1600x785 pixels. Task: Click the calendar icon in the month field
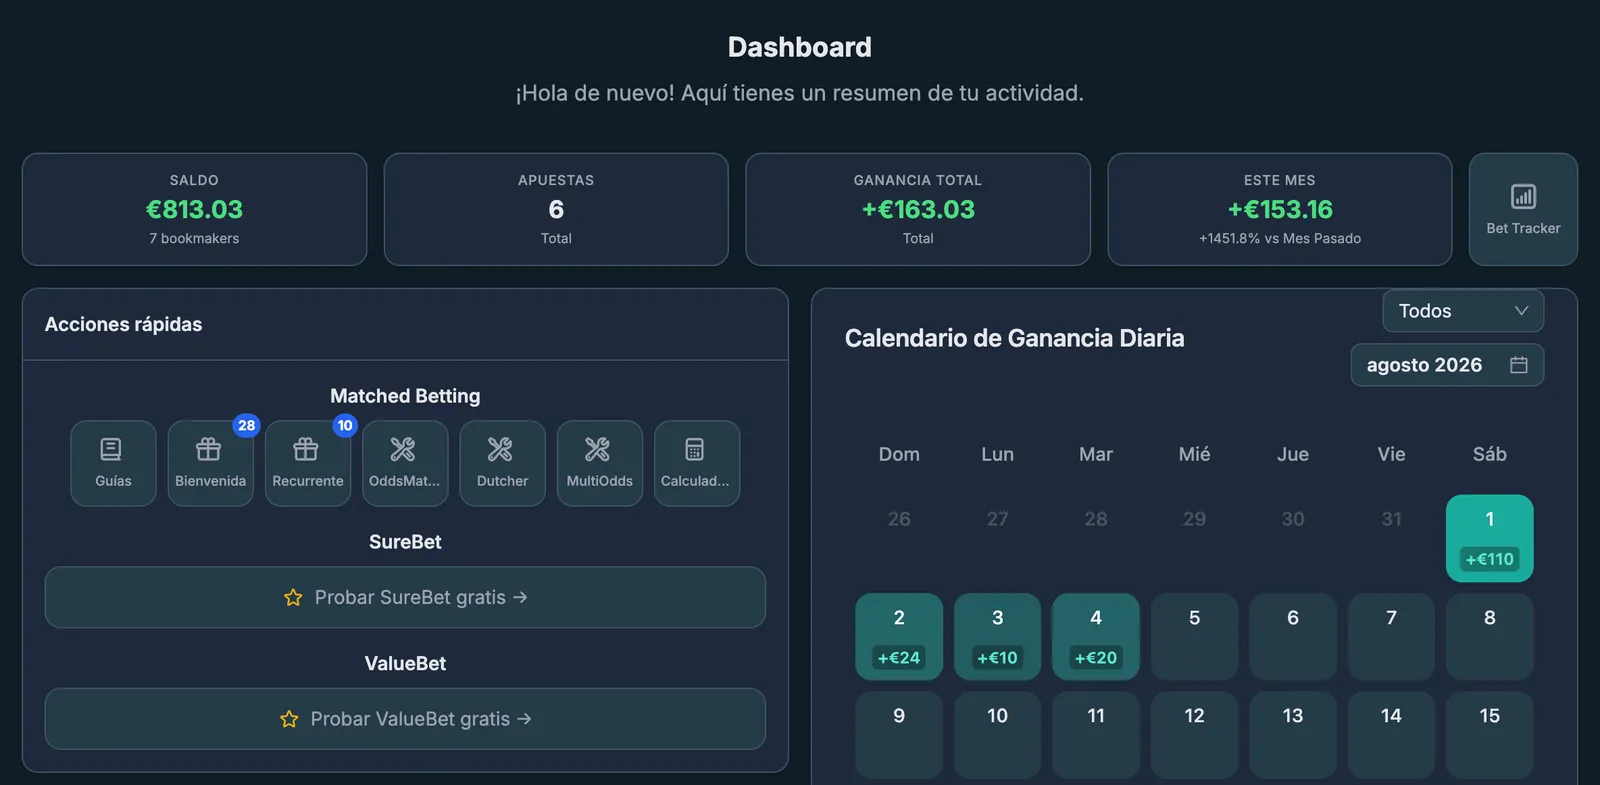1518,365
